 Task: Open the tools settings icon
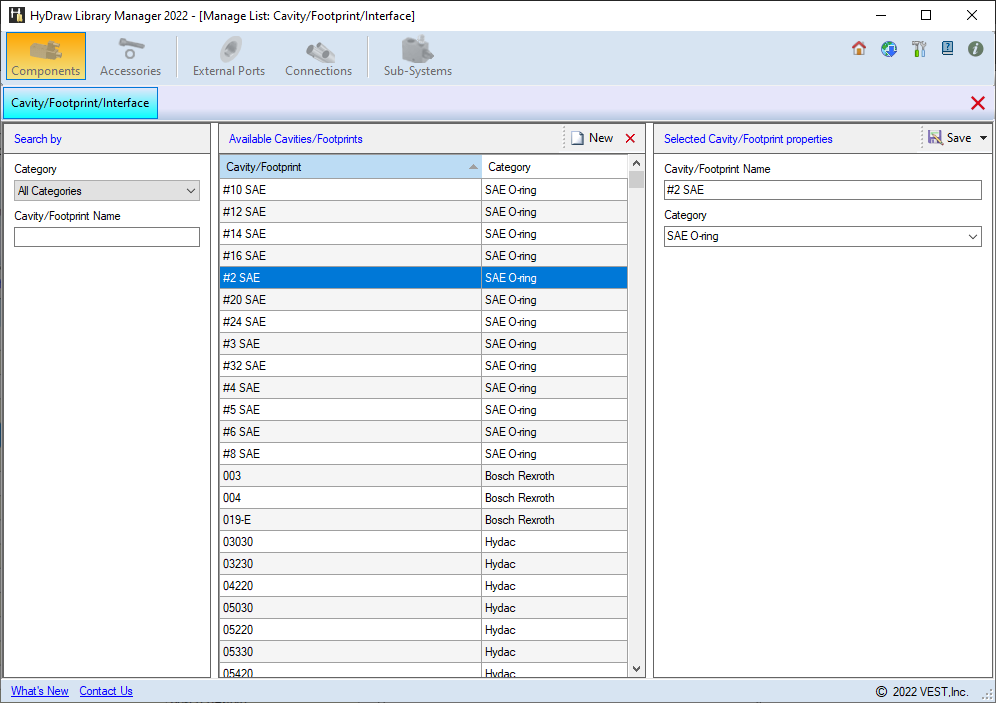click(x=919, y=48)
